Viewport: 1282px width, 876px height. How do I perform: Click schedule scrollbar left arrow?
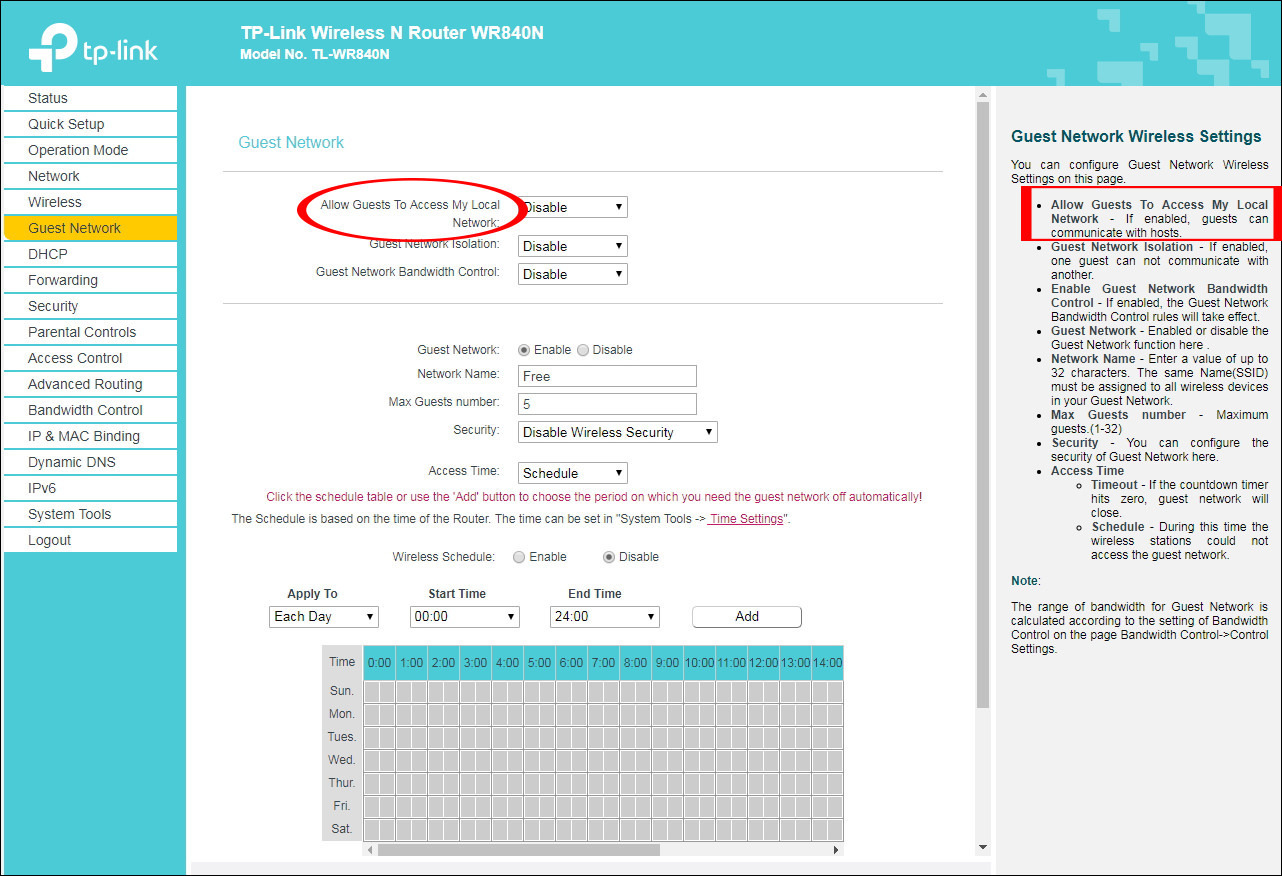coord(370,850)
